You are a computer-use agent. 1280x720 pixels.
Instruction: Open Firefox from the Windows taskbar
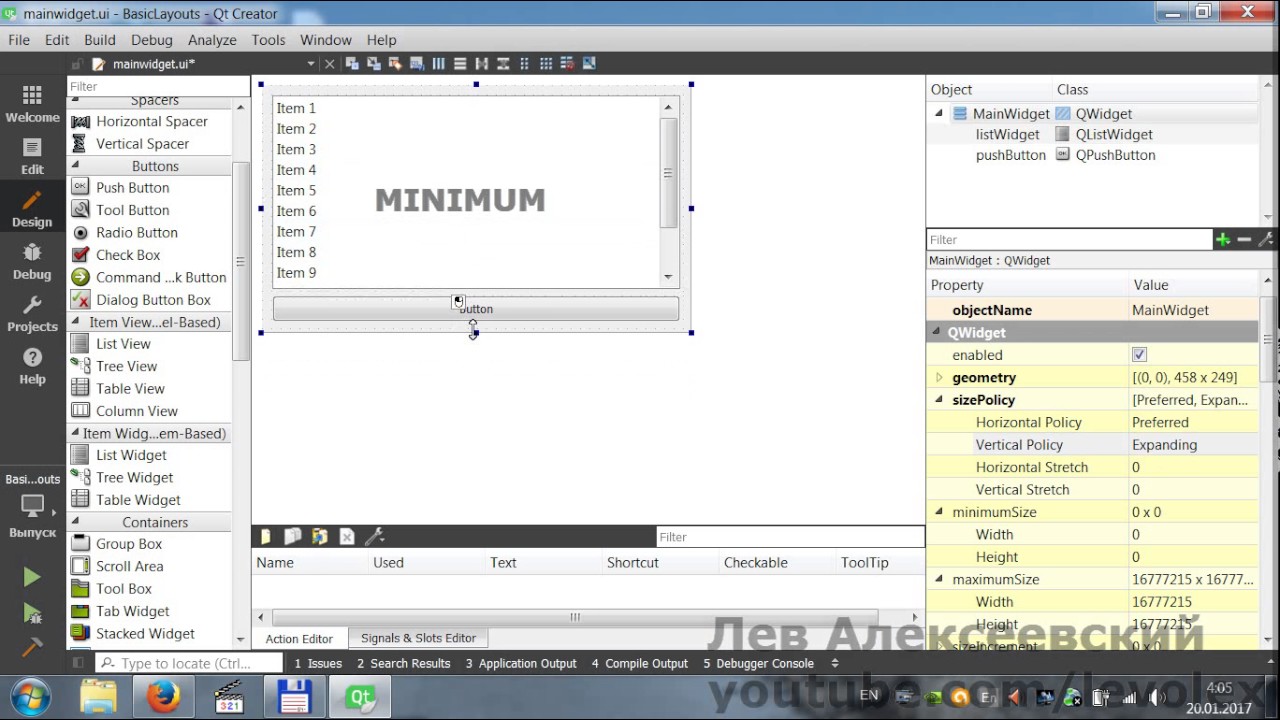[163, 696]
